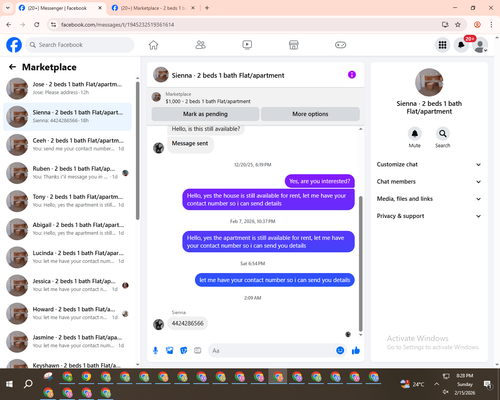Open the Friends icon in top navigation
Viewport: 500px width, 400px height.
pos(200,45)
